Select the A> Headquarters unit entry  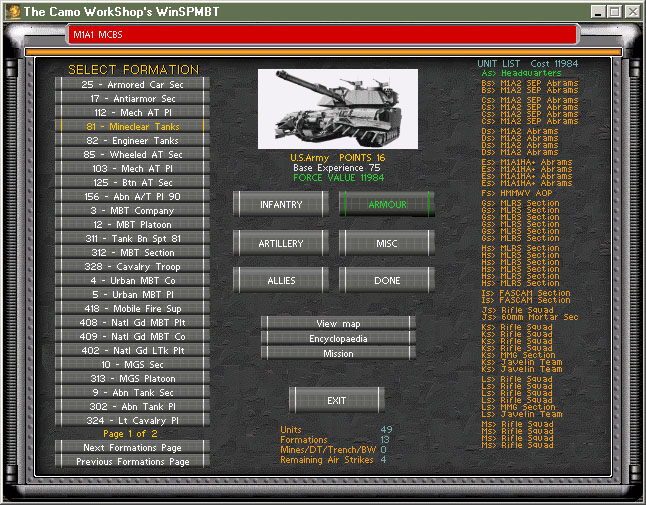(521, 73)
